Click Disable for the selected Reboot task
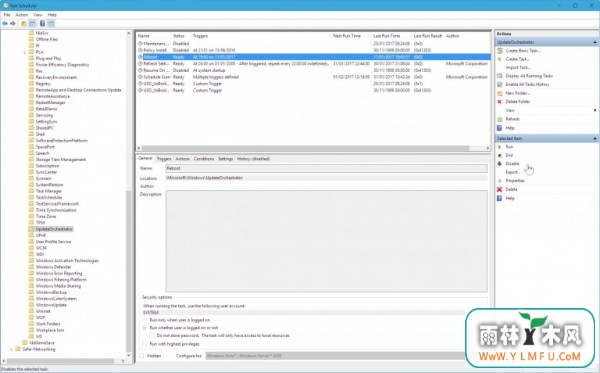The image size is (600, 373). 512,164
